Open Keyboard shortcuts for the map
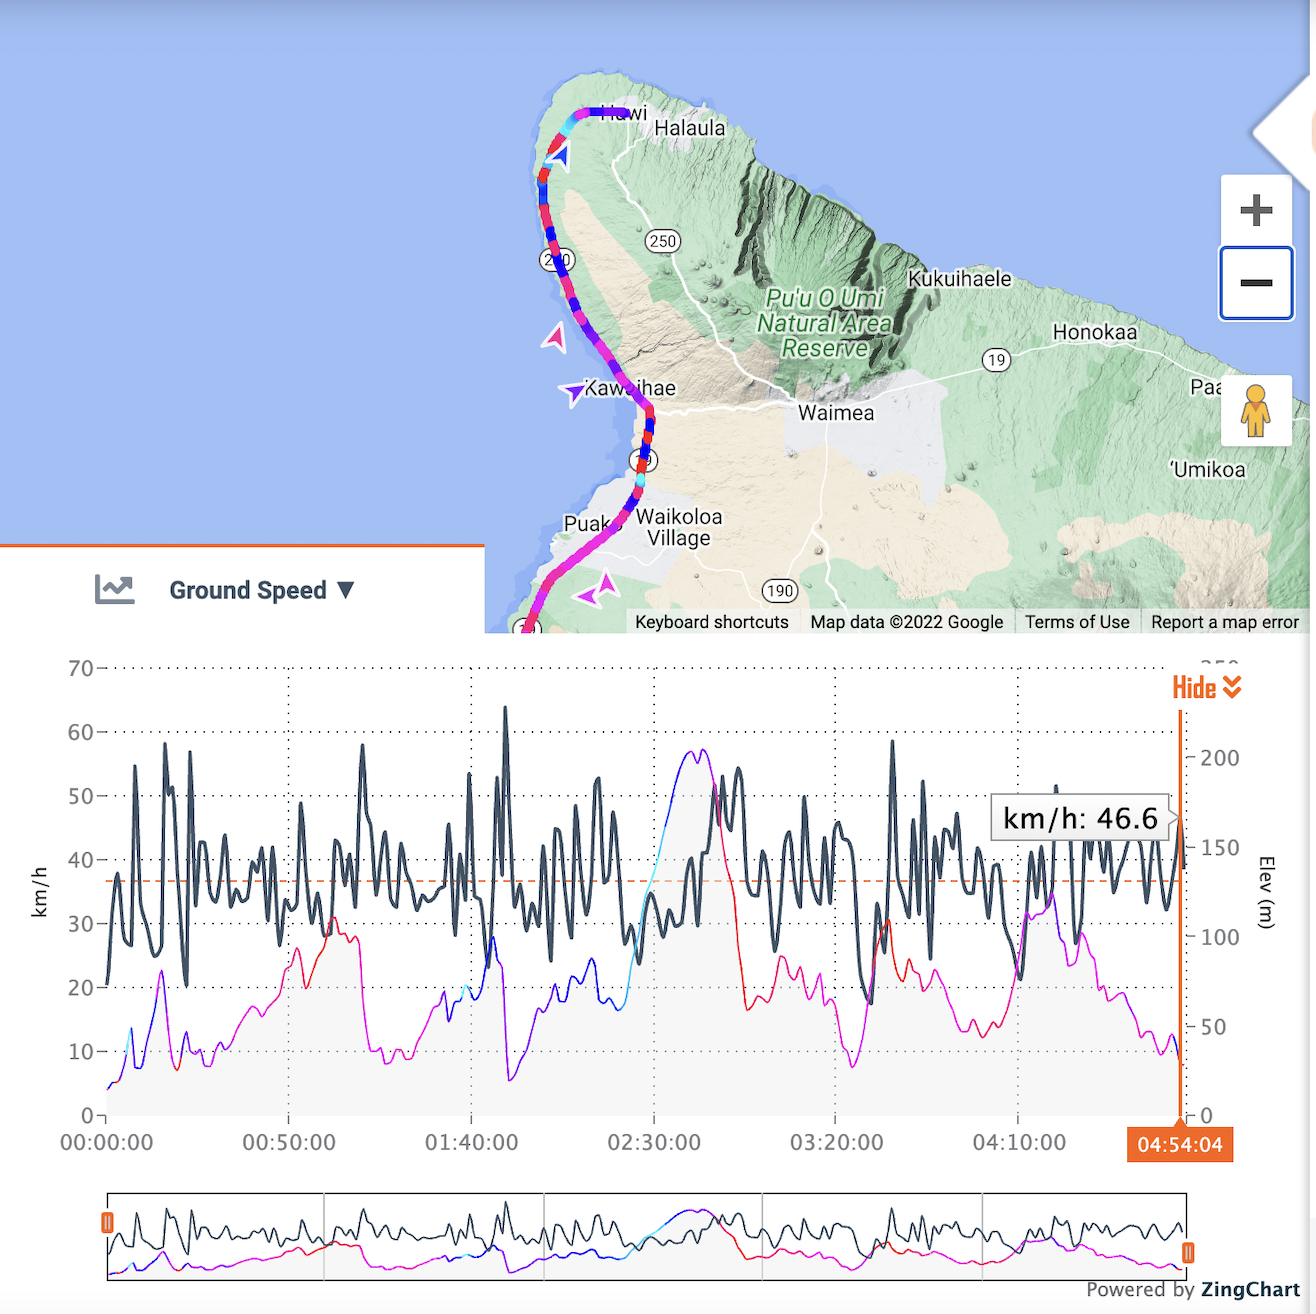1316x1314 pixels. point(711,621)
